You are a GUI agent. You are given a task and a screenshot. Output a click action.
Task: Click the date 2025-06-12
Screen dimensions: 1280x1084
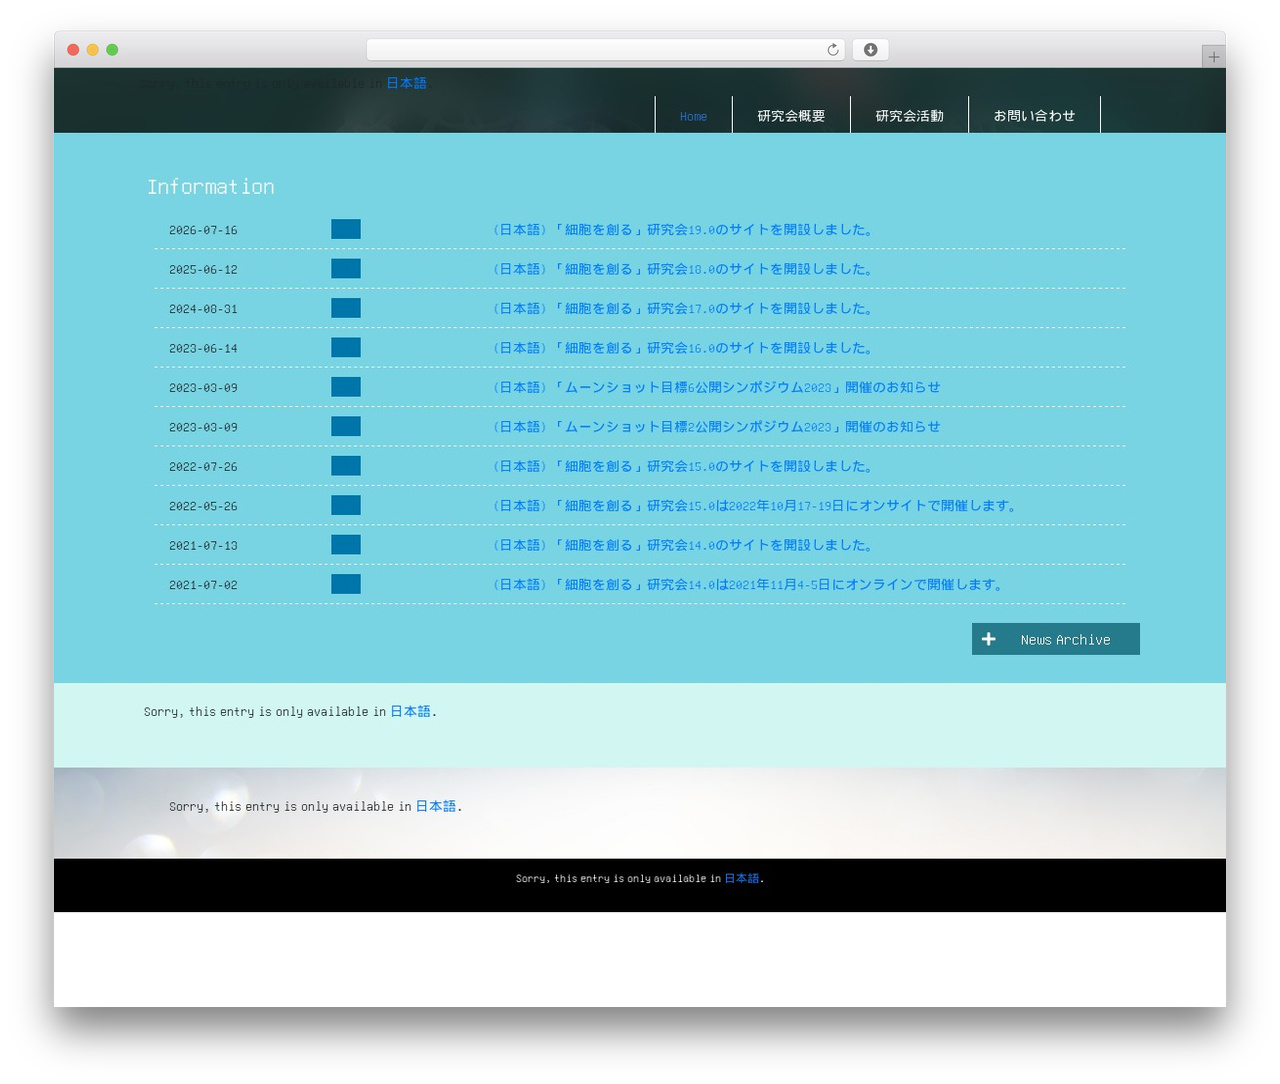click(x=203, y=270)
